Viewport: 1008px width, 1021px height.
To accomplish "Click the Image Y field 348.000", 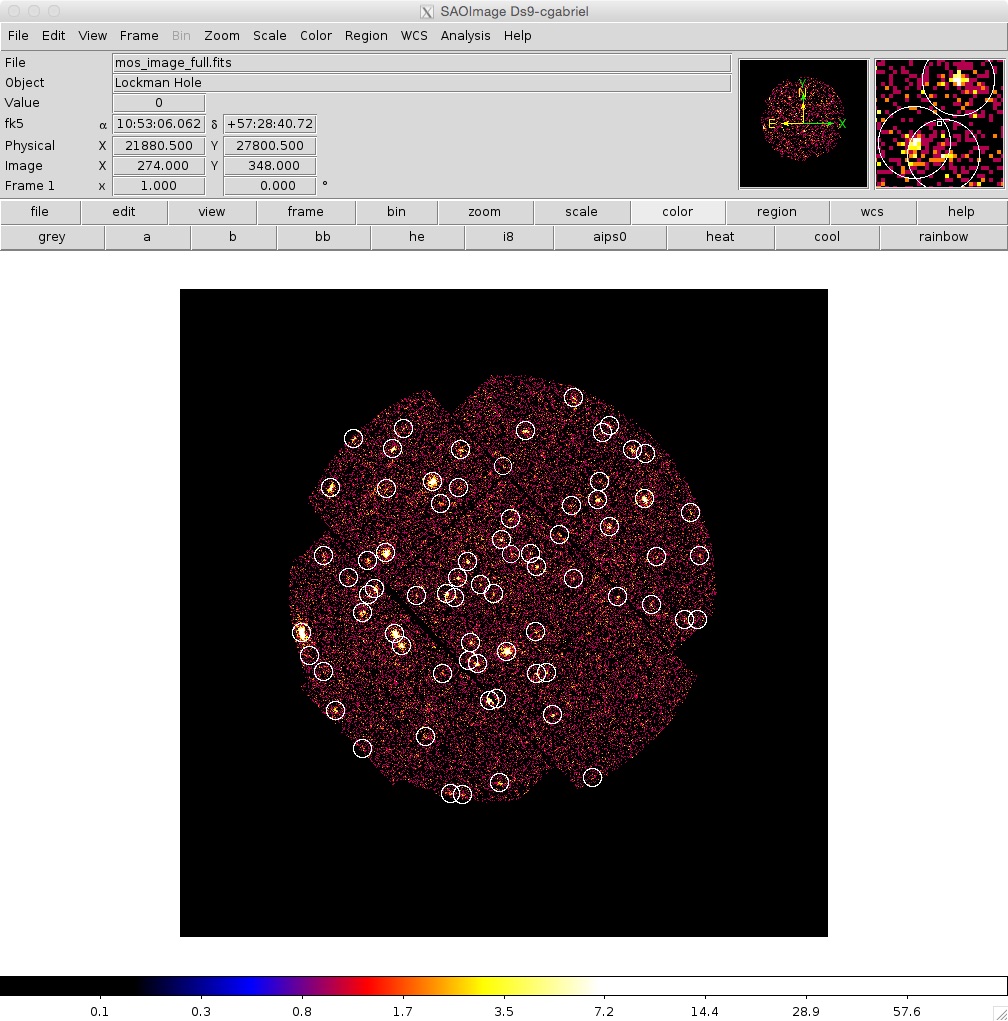I will click(x=270, y=166).
